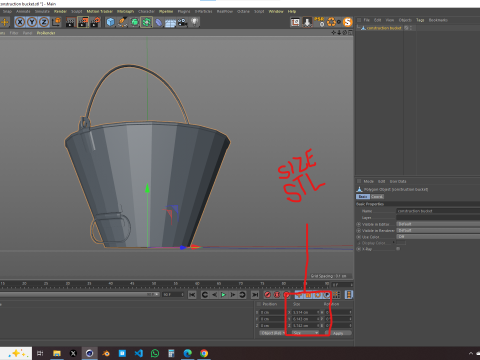Select construction bucket object in Object Manager
Image resolution: width=480 pixels, height=360 pixels.
[384, 28]
